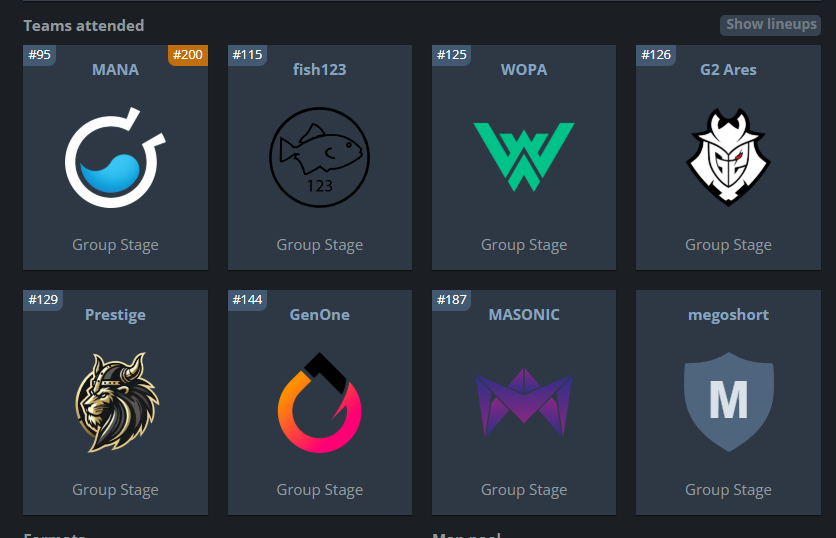Click Group Stage text under WOPA
The height and width of the screenshot is (538, 836).
click(524, 245)
